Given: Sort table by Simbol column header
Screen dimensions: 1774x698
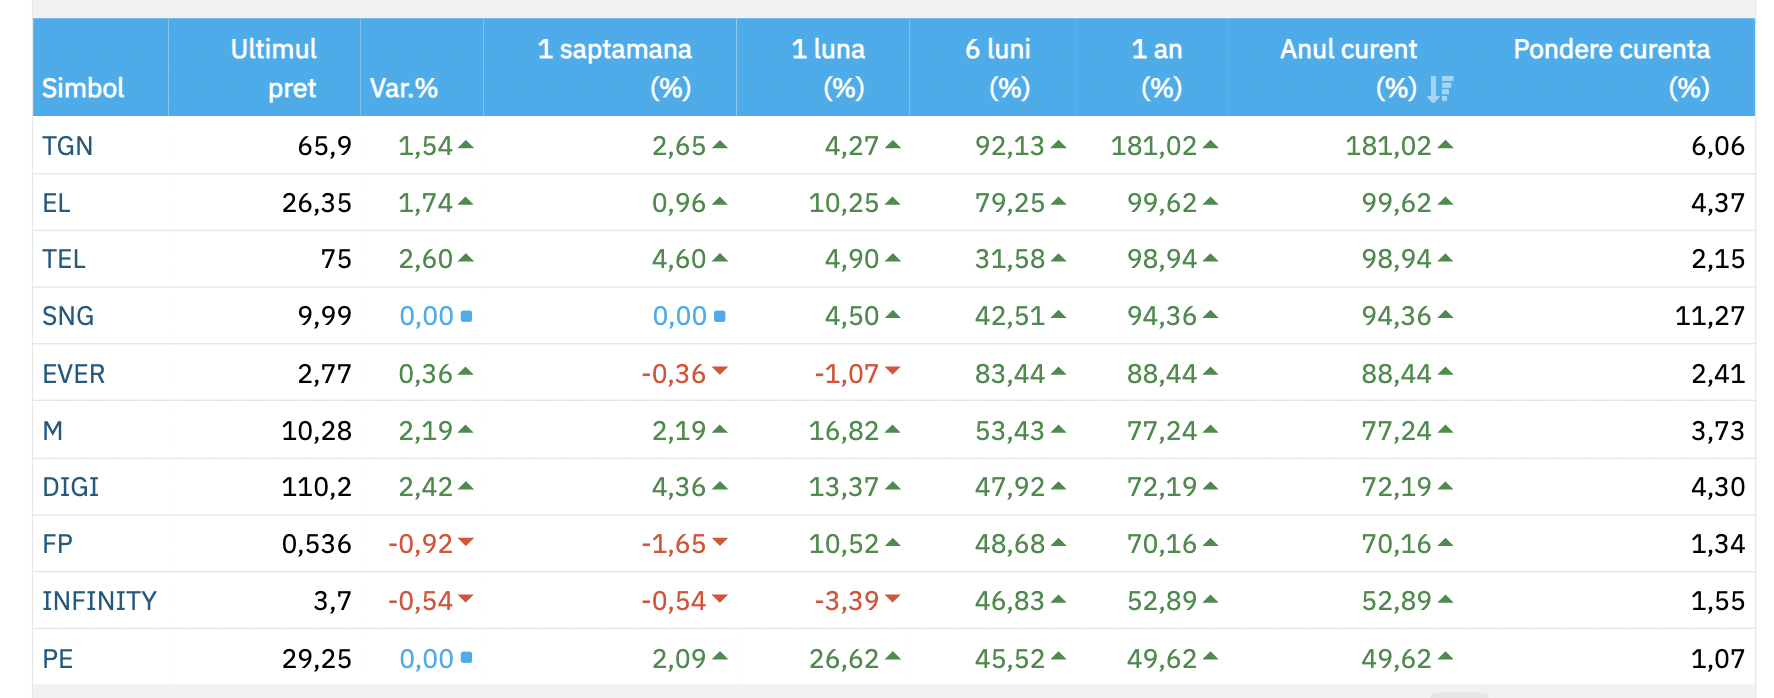Looking at the screenshot, I should (x=83, y=88).
